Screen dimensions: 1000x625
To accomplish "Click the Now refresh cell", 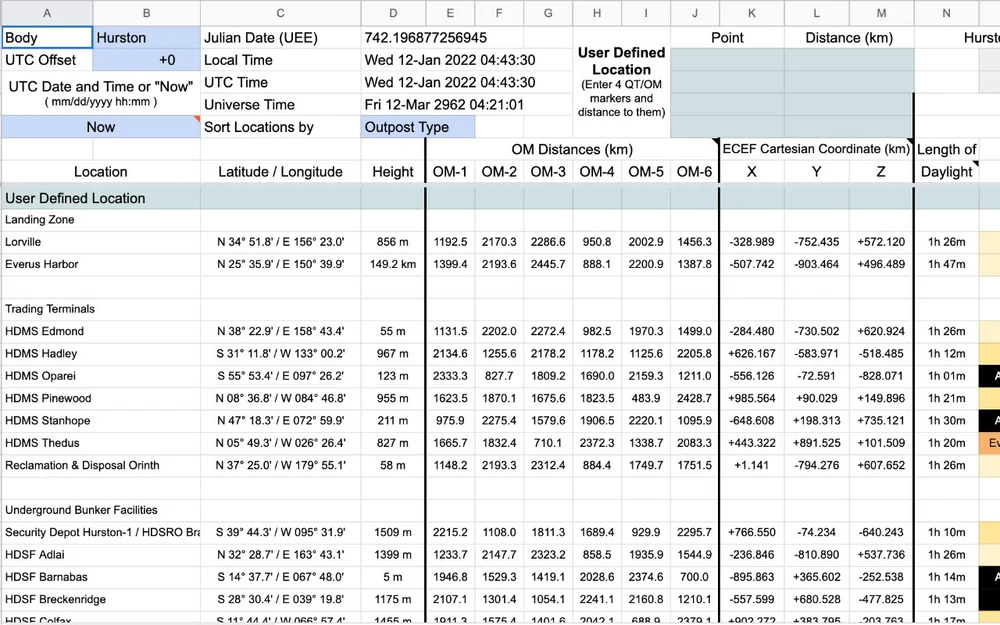I will pyautogui.click(x=100, y=127).
